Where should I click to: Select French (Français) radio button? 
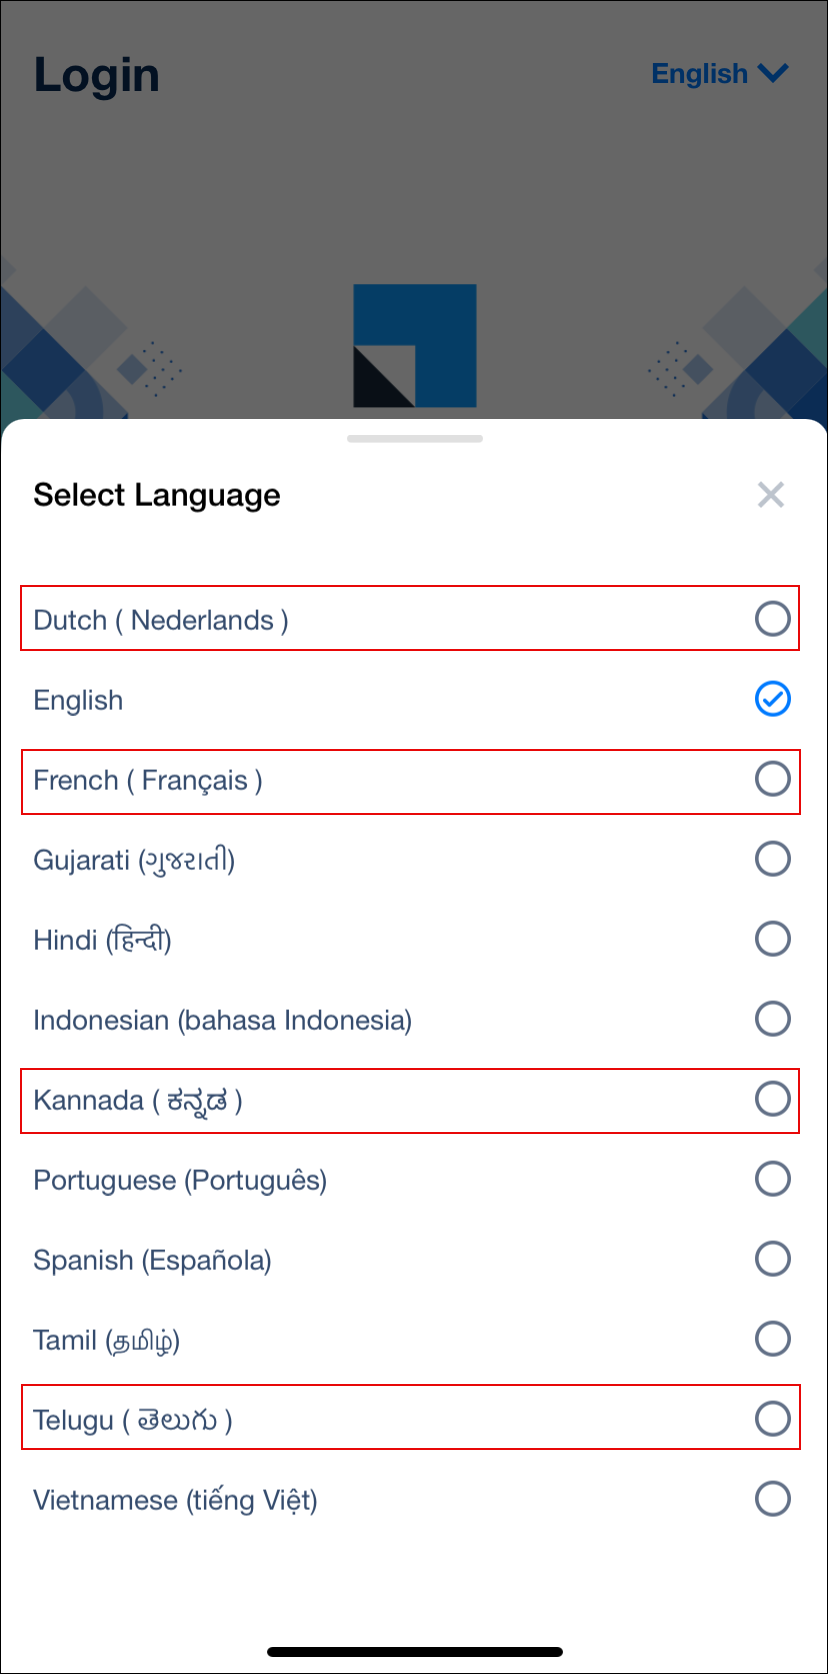tap(772, 779)
